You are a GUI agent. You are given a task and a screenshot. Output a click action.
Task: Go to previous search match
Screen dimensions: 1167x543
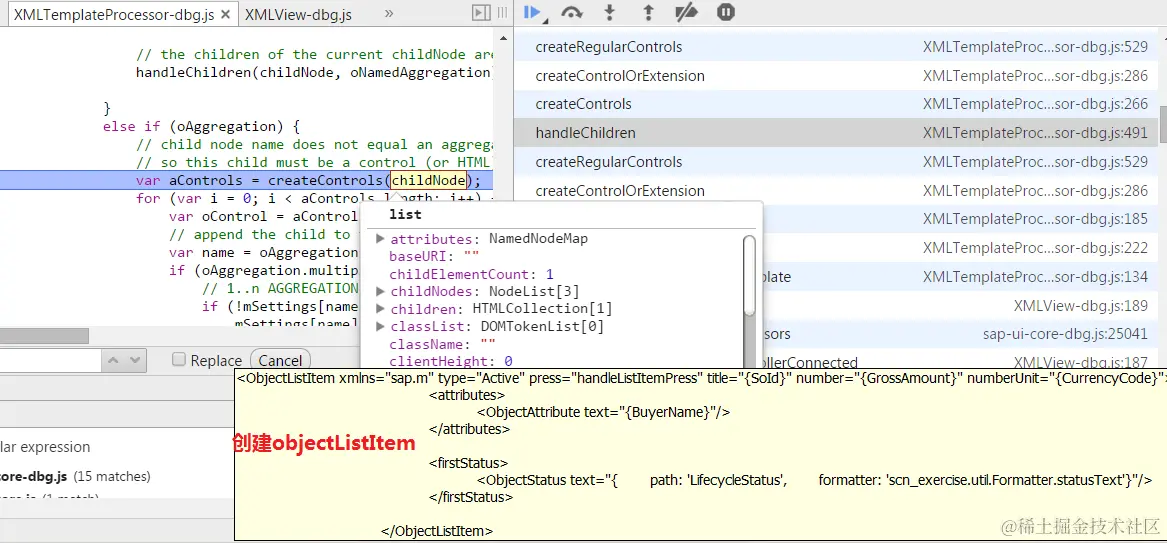point(113,360)
